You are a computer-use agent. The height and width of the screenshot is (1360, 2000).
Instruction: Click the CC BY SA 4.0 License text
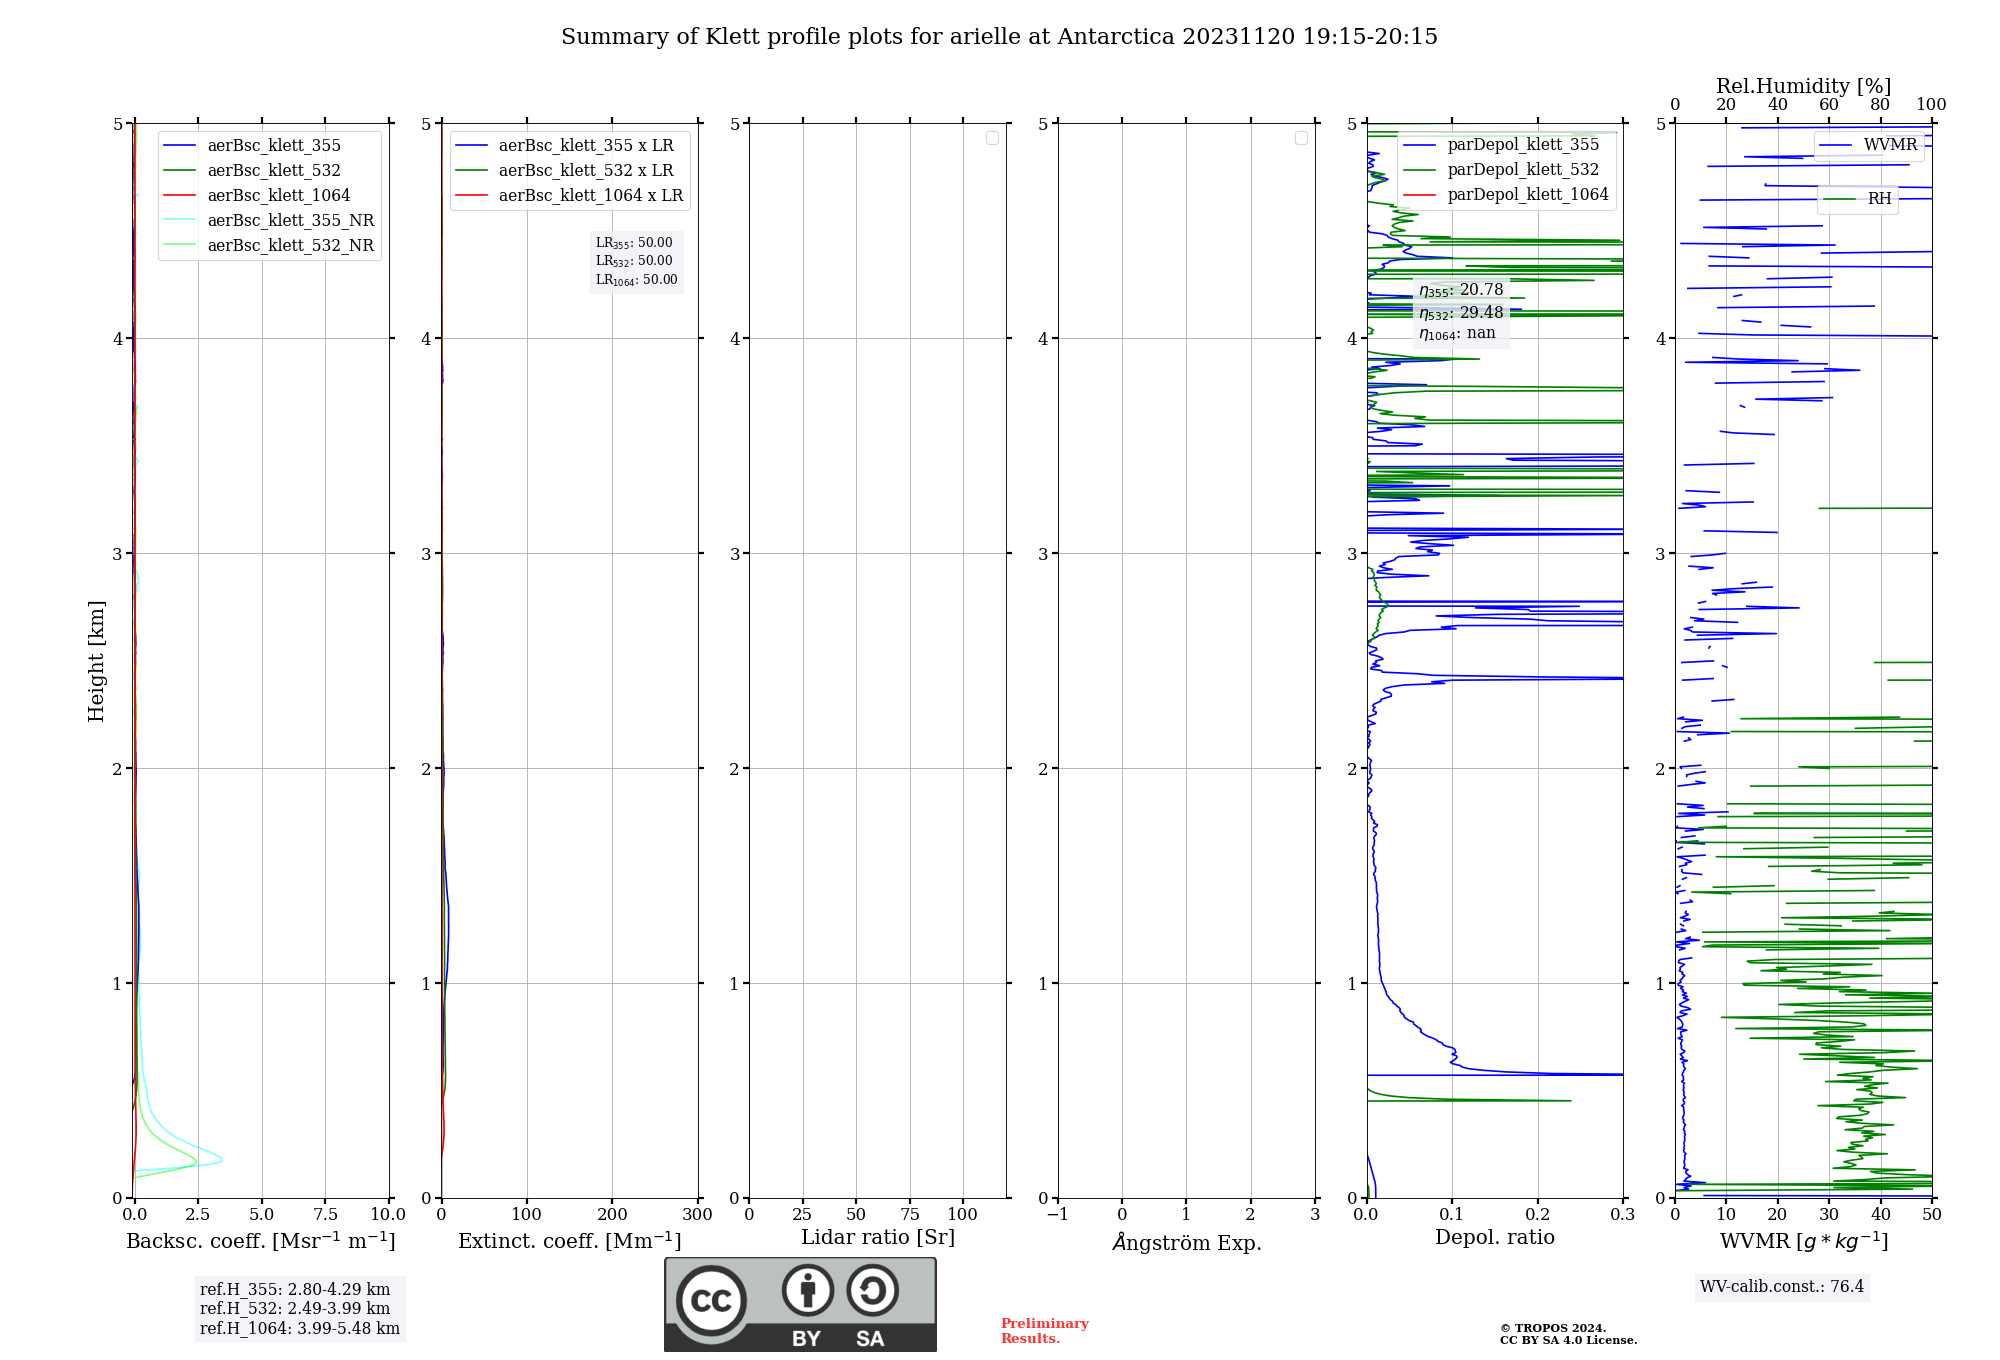tap(1568, 1340)
